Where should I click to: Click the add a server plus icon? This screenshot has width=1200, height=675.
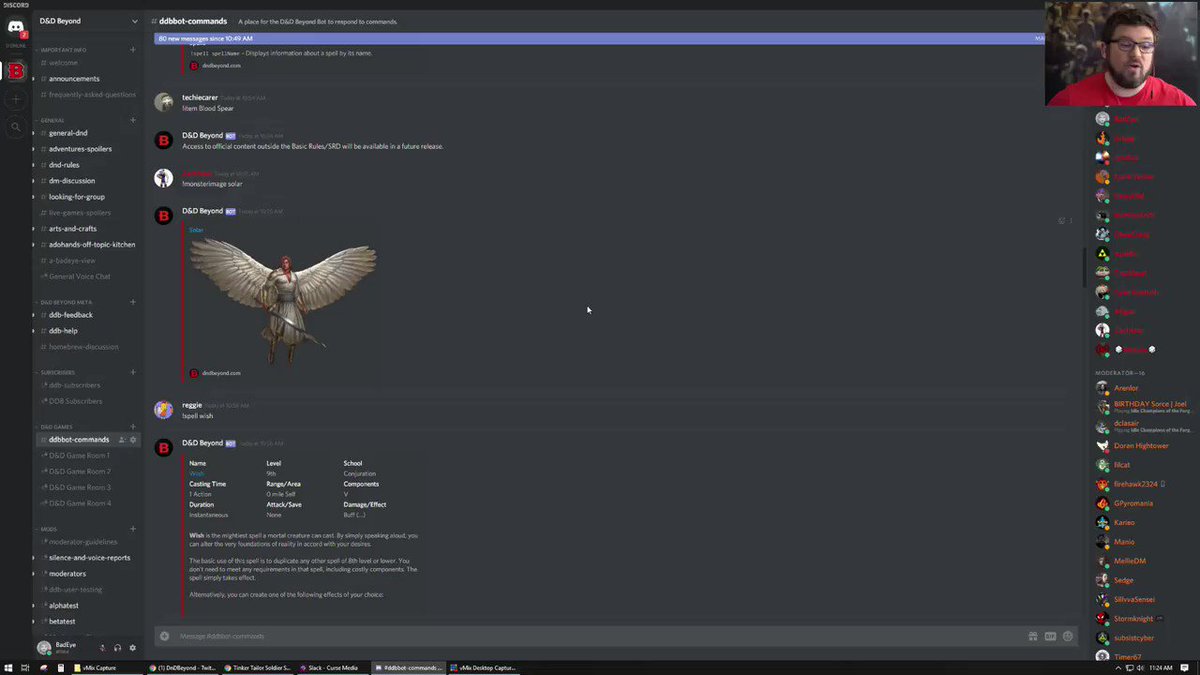coord(15,99)
